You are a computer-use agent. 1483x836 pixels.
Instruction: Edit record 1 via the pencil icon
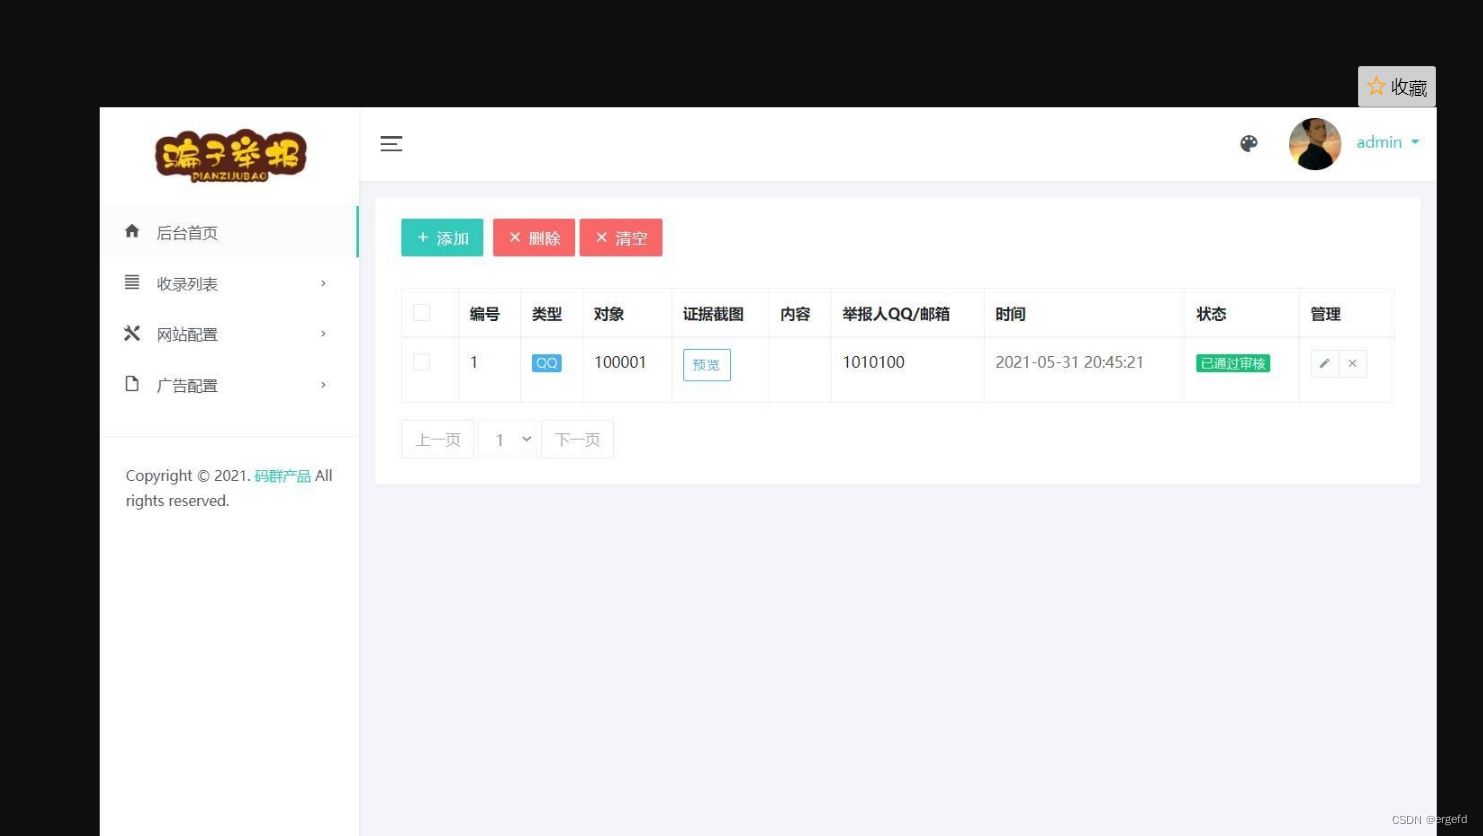[1324, 363]
